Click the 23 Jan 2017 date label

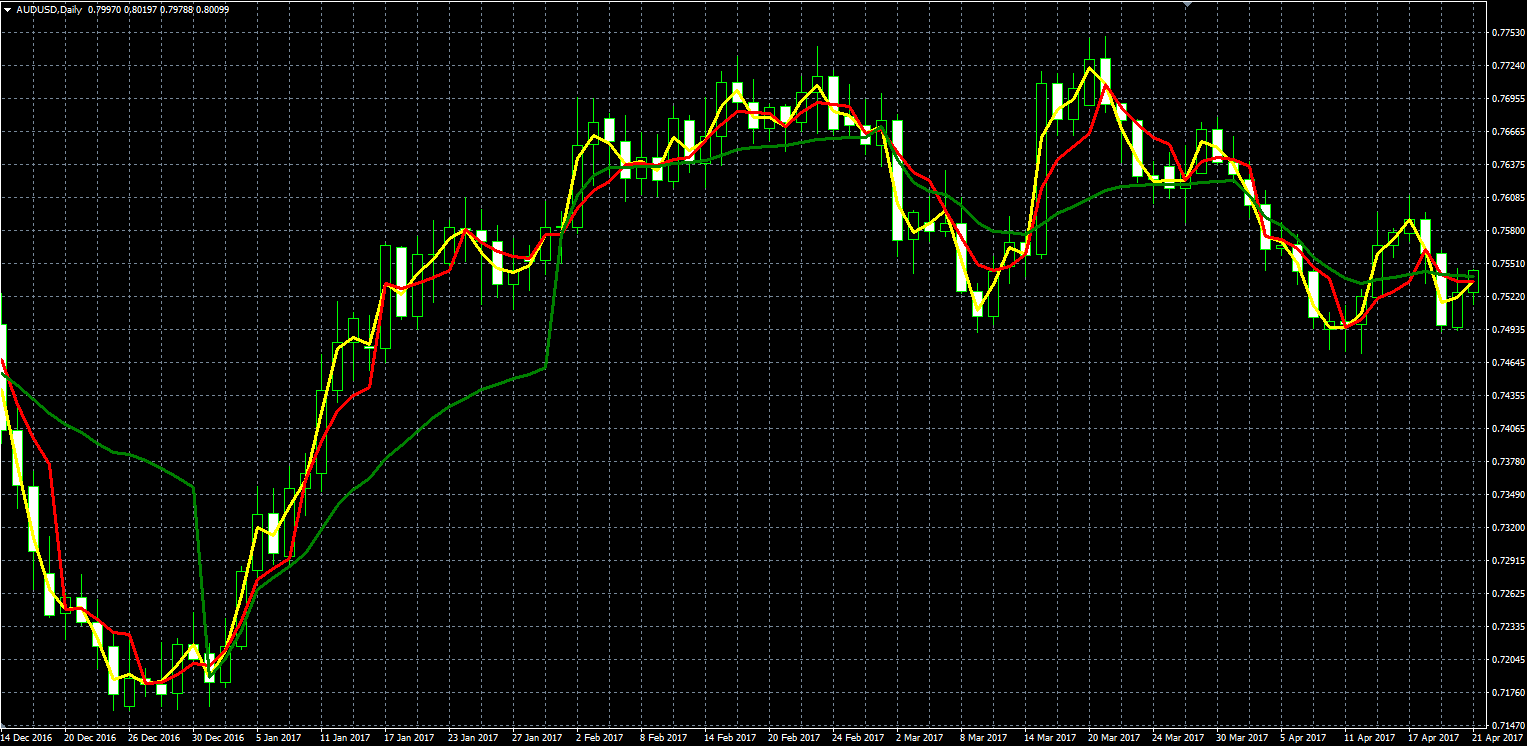(x=473, y=738)
